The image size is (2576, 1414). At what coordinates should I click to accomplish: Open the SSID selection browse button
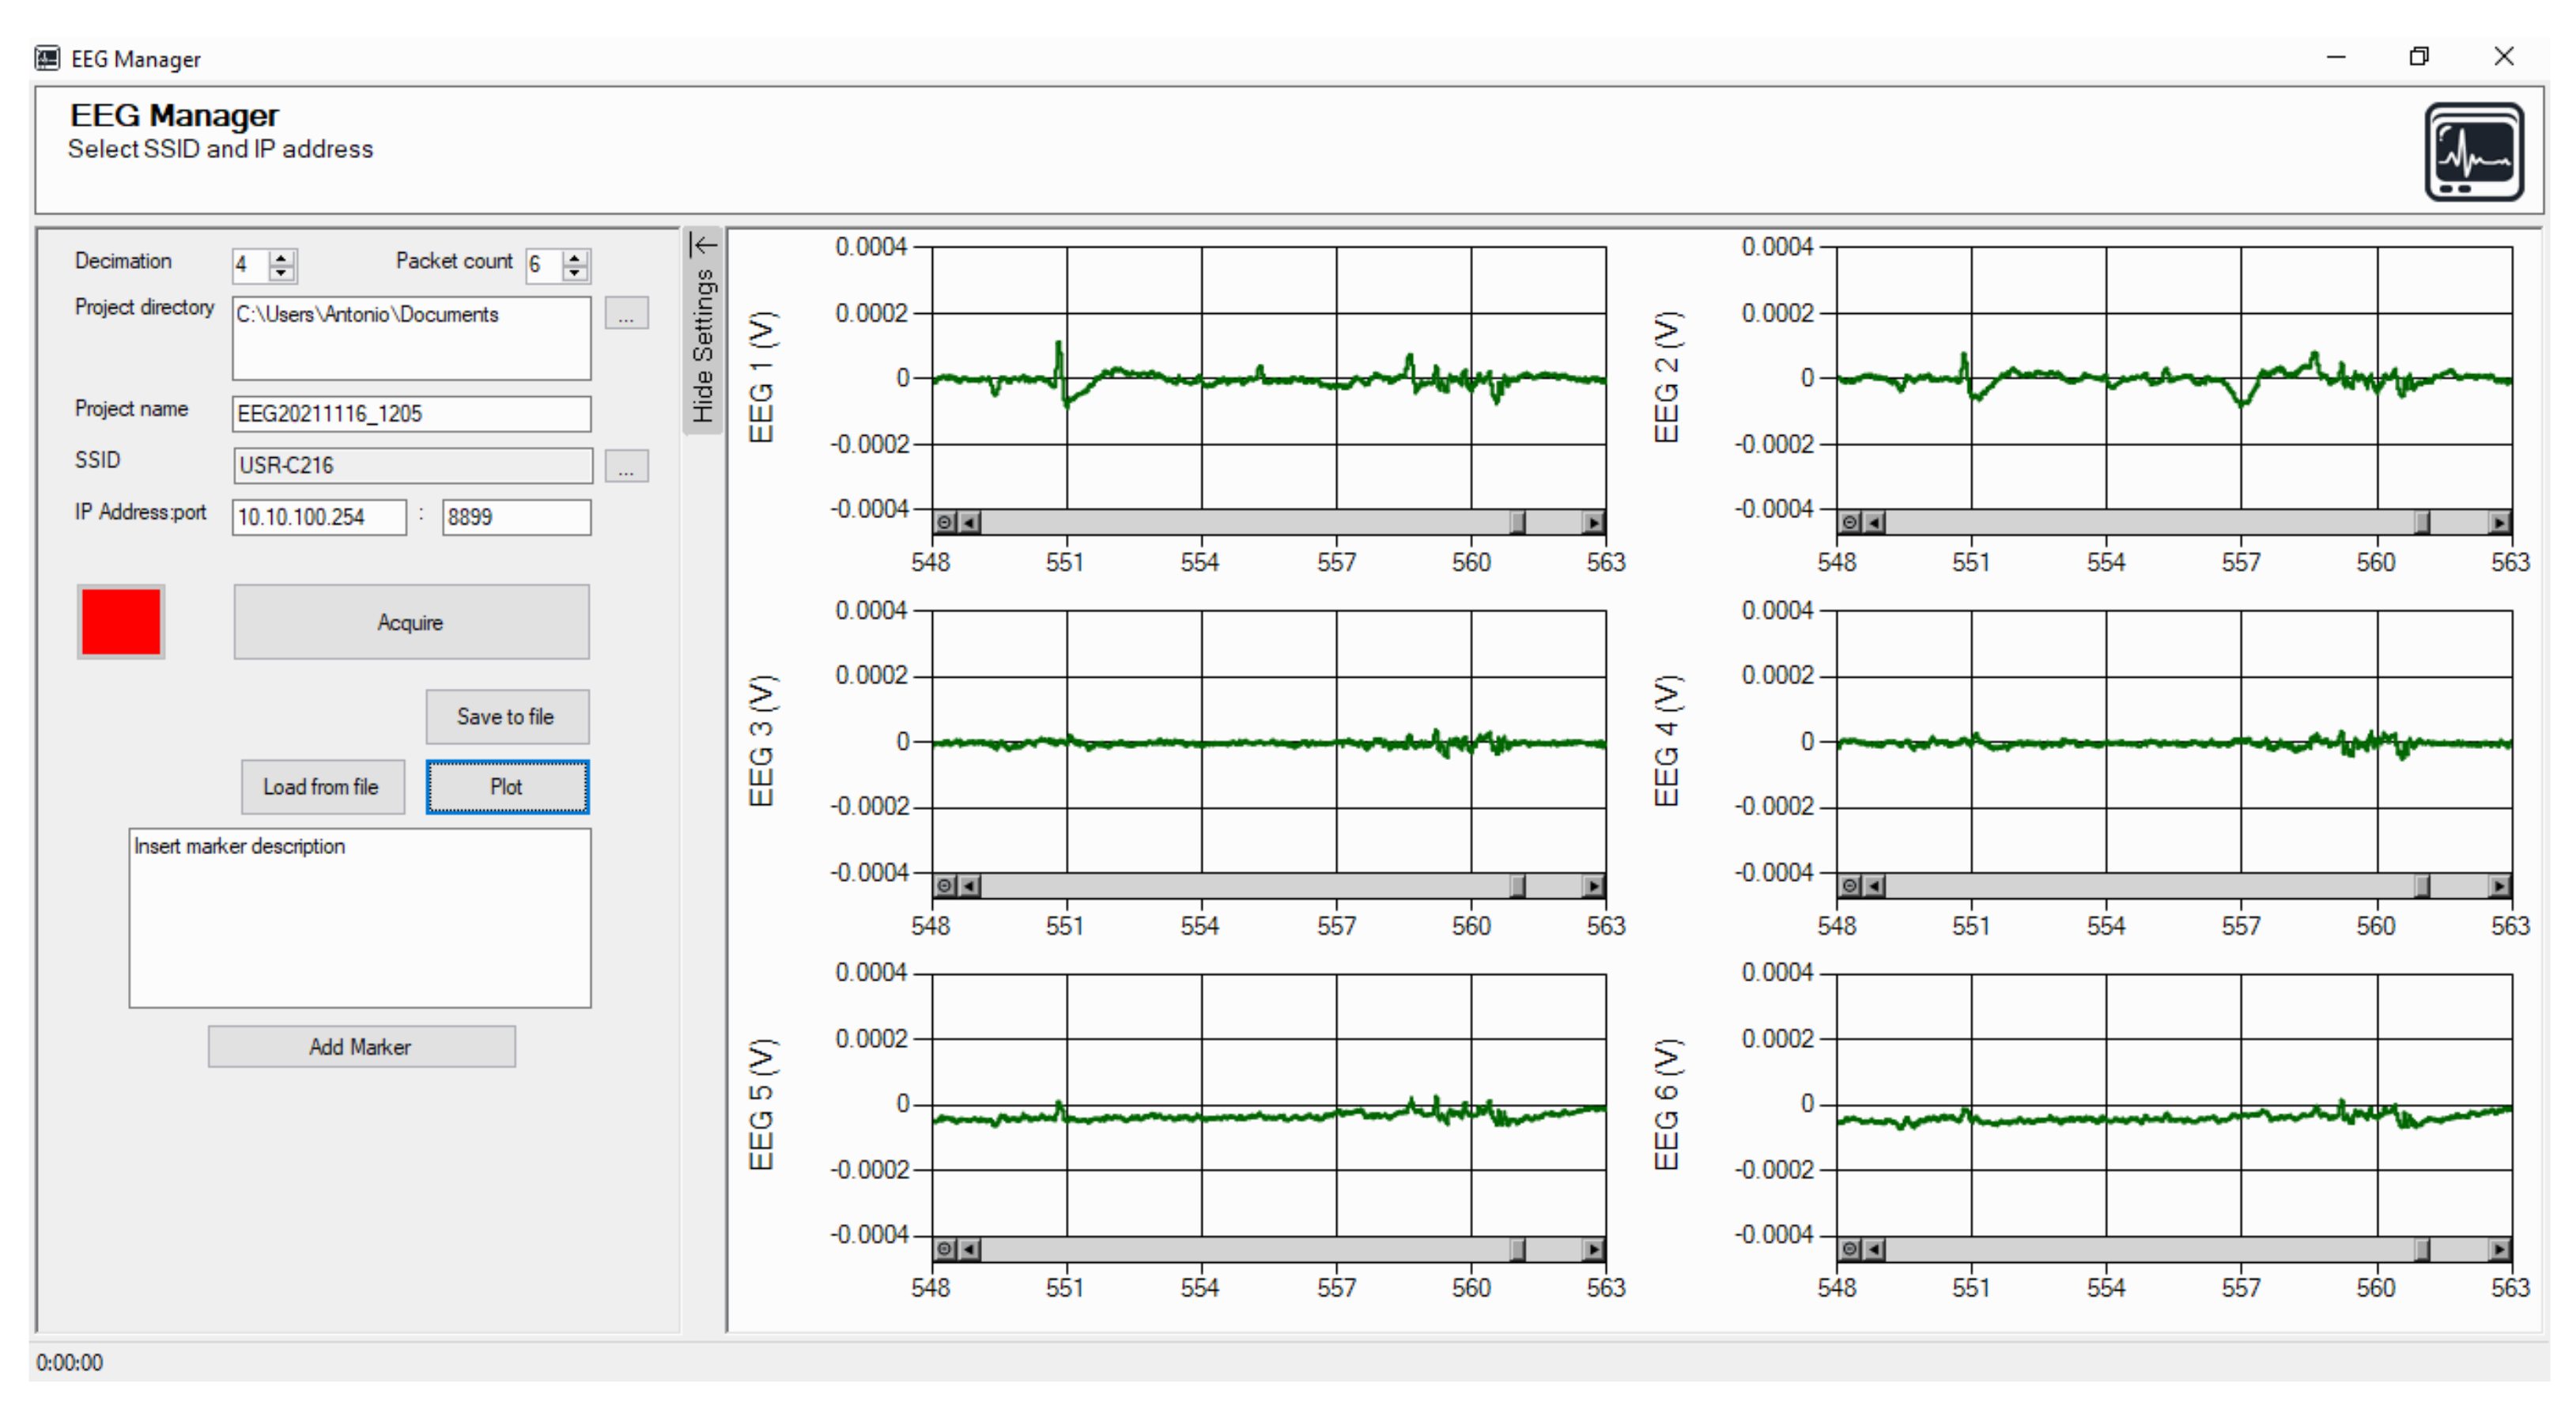626,466
